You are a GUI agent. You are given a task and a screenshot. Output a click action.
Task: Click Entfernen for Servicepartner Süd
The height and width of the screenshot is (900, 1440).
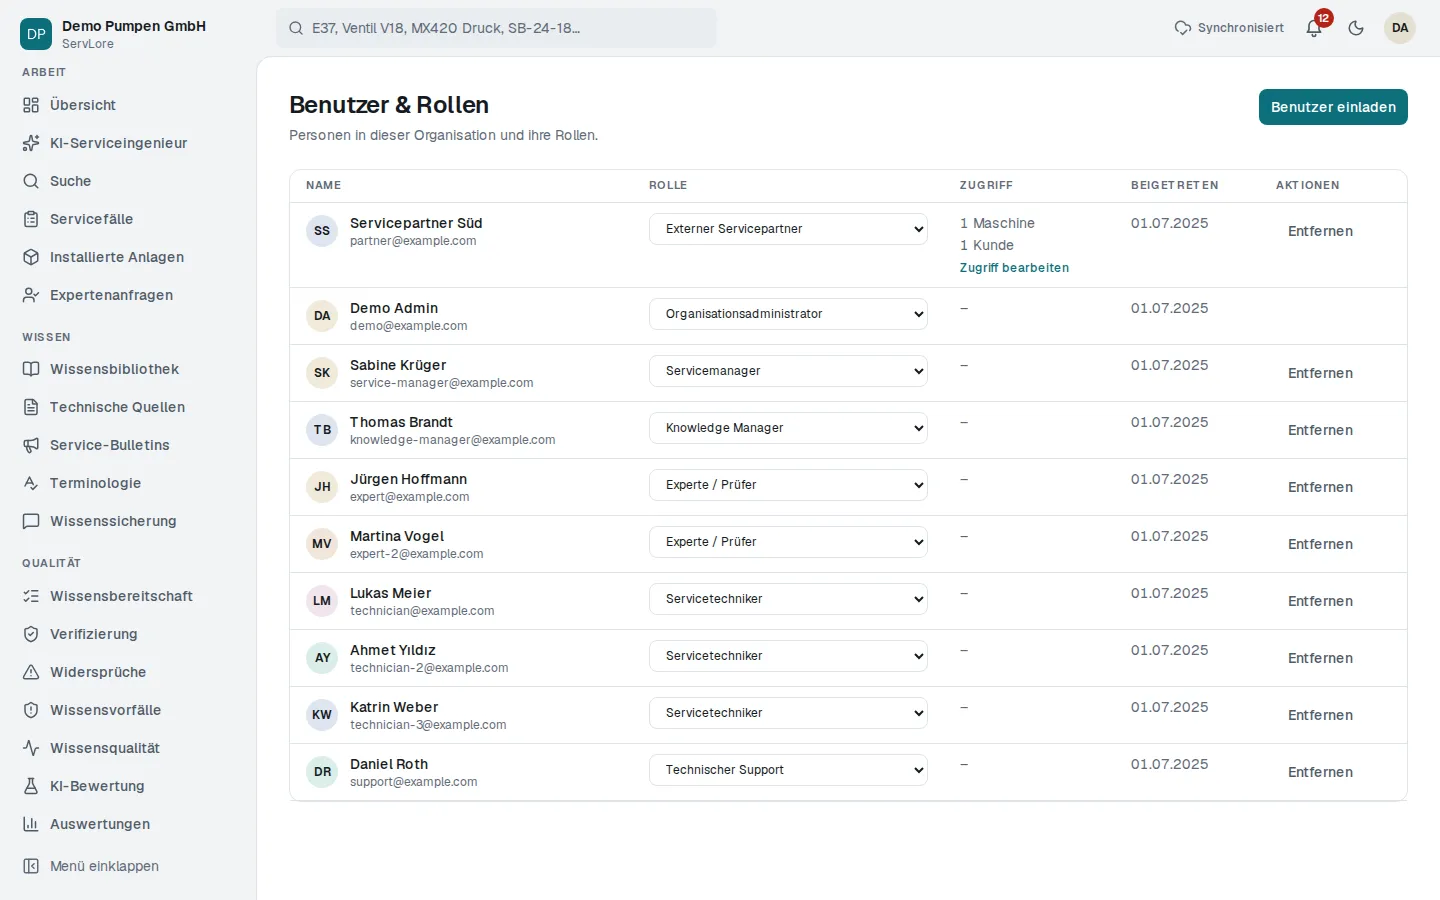(1320, 231)
